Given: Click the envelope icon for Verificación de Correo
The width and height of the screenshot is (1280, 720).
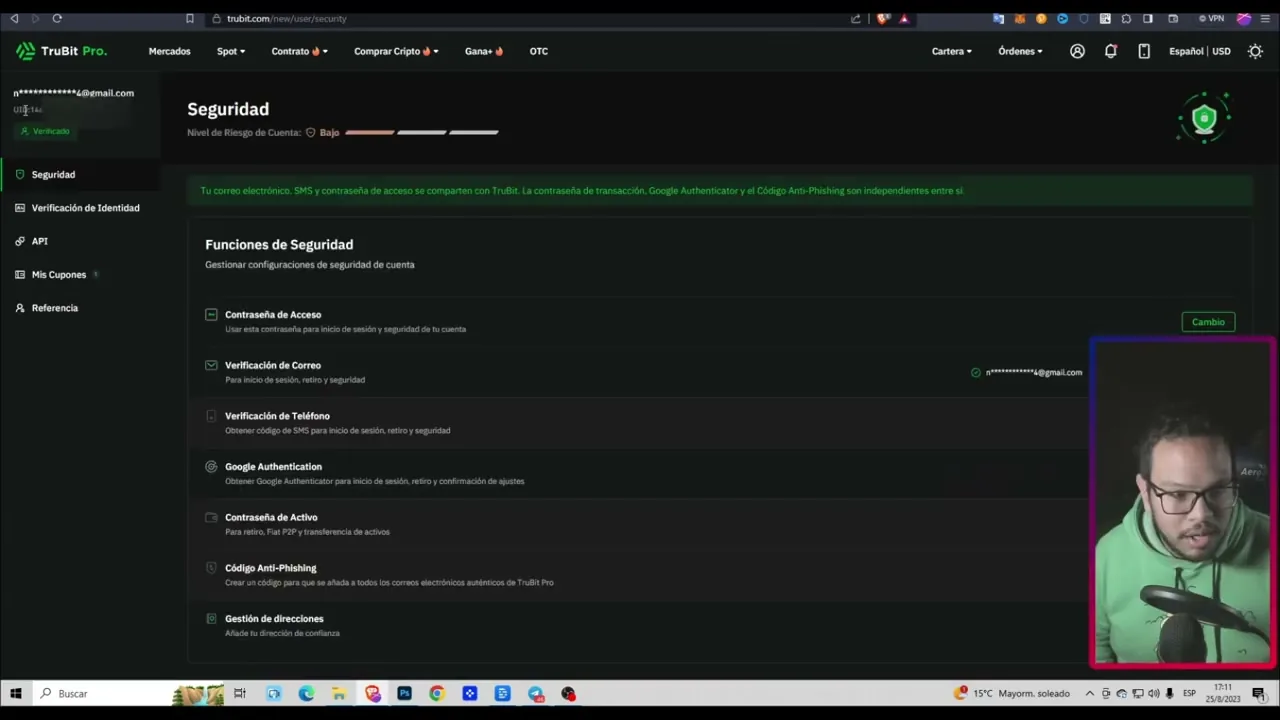Looking at the screenshot, I should pos(211,365).
